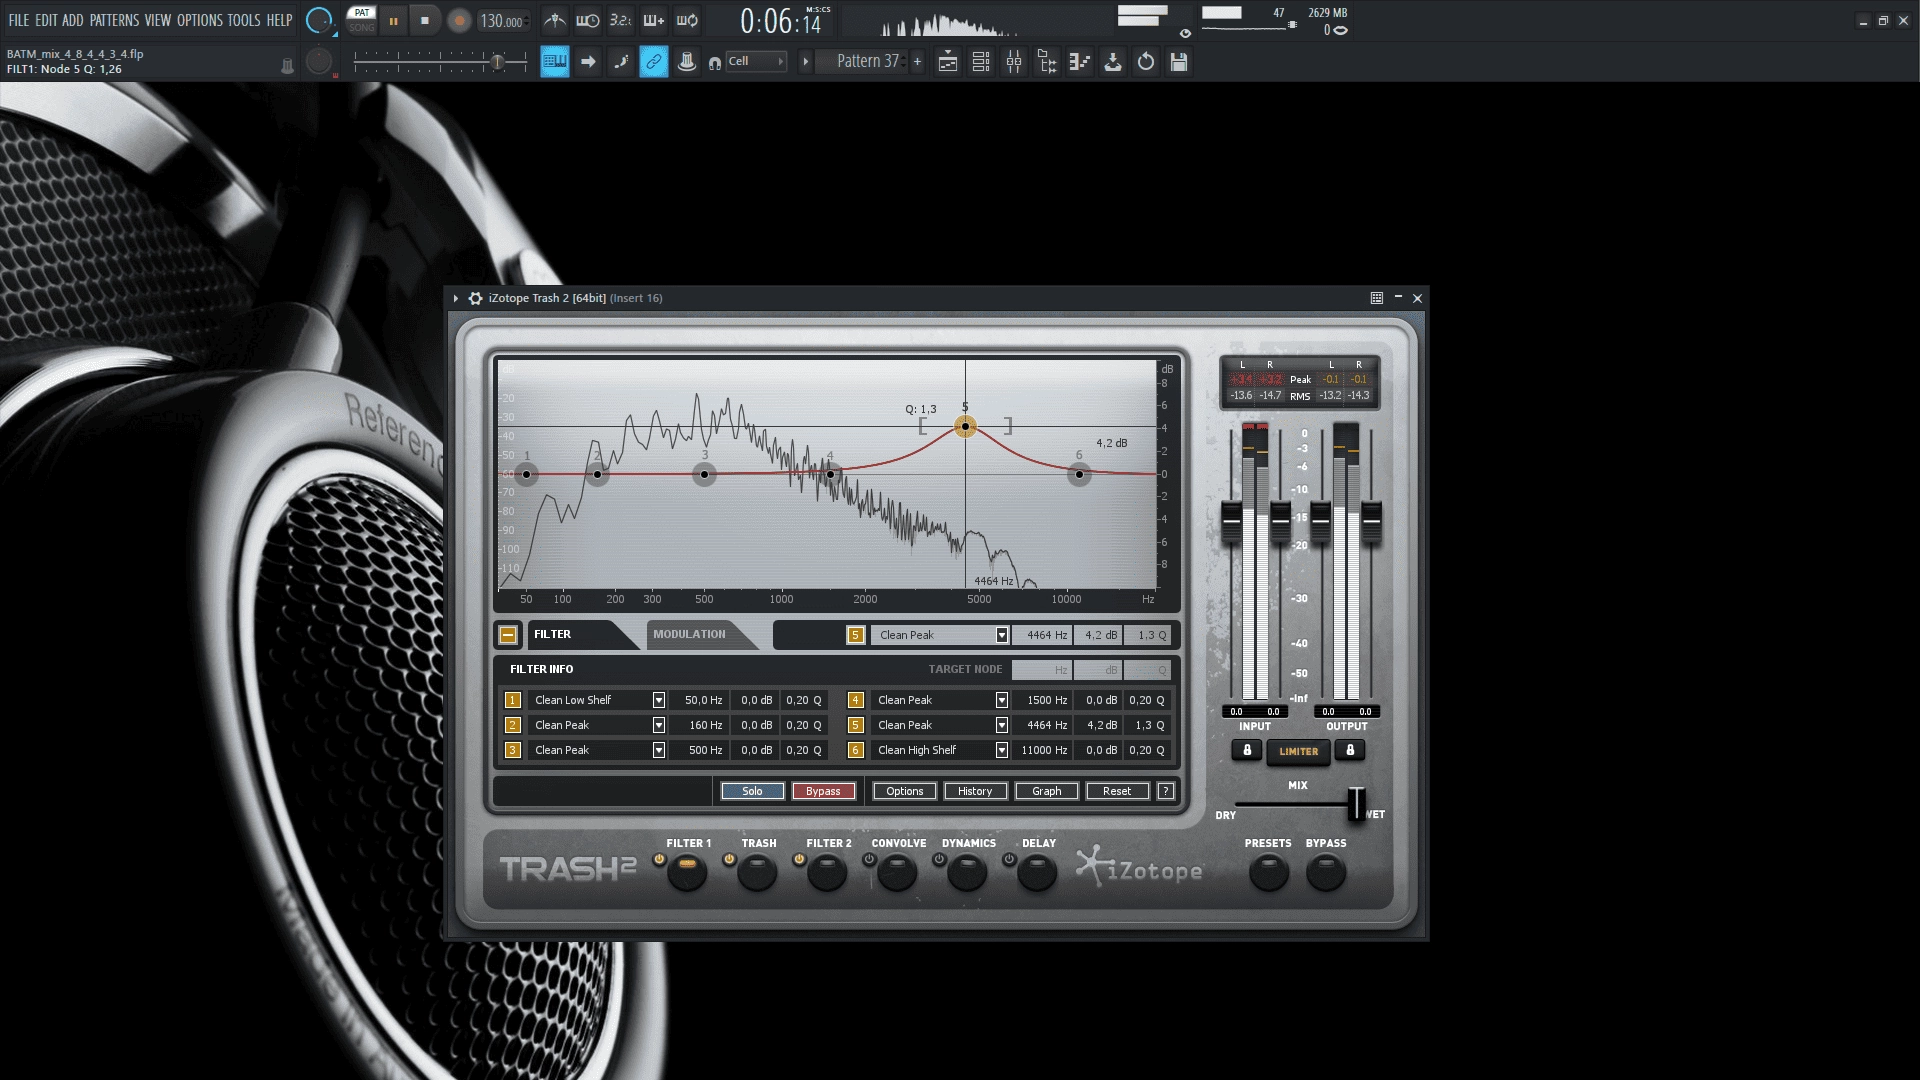Click the Options button

pos(905,791)
